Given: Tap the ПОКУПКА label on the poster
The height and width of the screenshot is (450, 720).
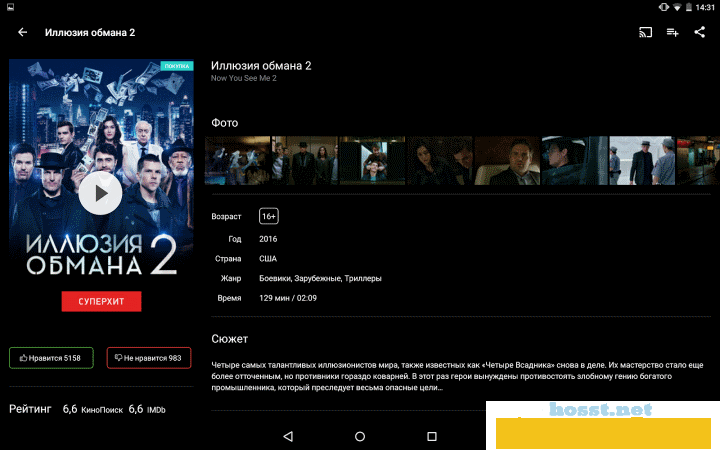Looking at the screenshot, I should [177, 66].
